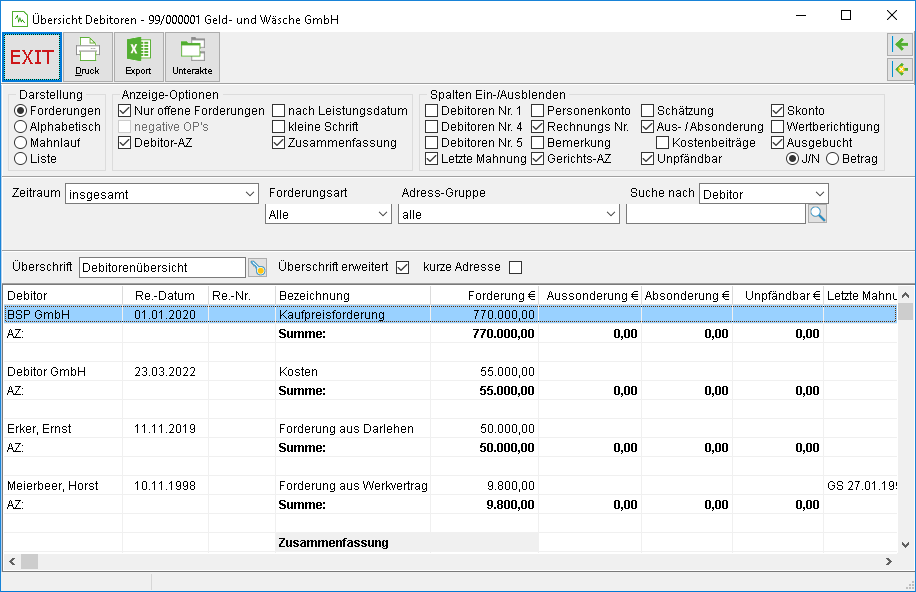Image resolution: width=916 pixels, height=592 pixels.
Task: Toggle Nur offene Forderungen checkbox
Action: 124,110
